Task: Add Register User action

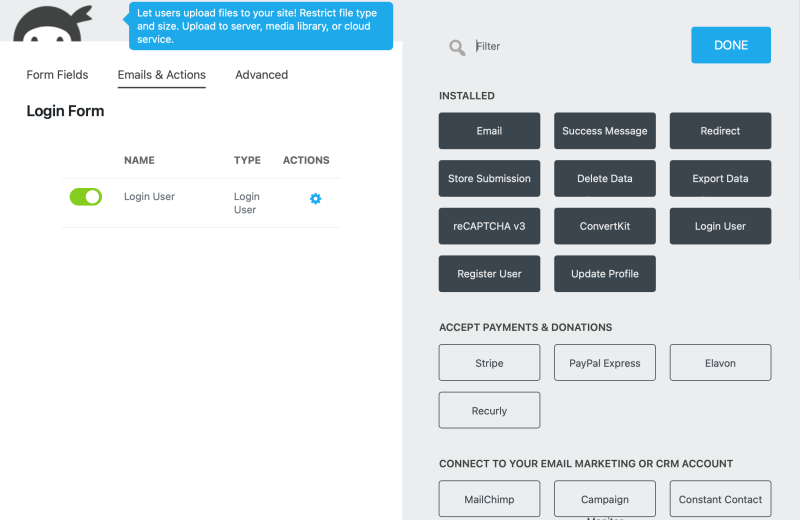Action: [x=489, y=274]
